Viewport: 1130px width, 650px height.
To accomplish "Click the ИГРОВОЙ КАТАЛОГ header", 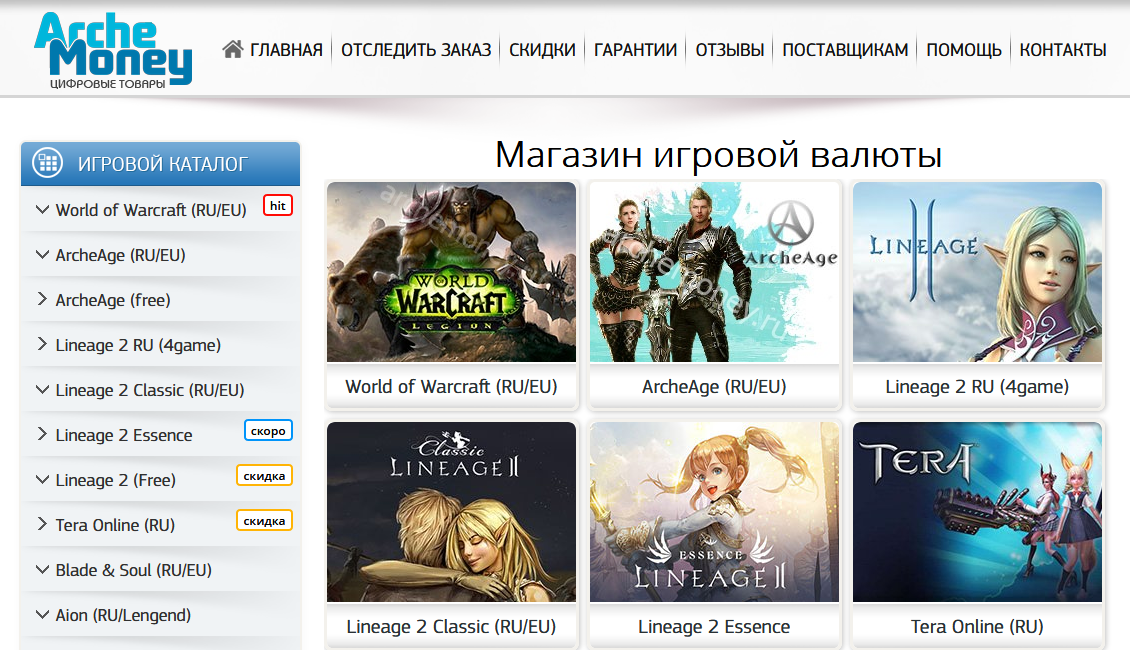I will point(161,164).
